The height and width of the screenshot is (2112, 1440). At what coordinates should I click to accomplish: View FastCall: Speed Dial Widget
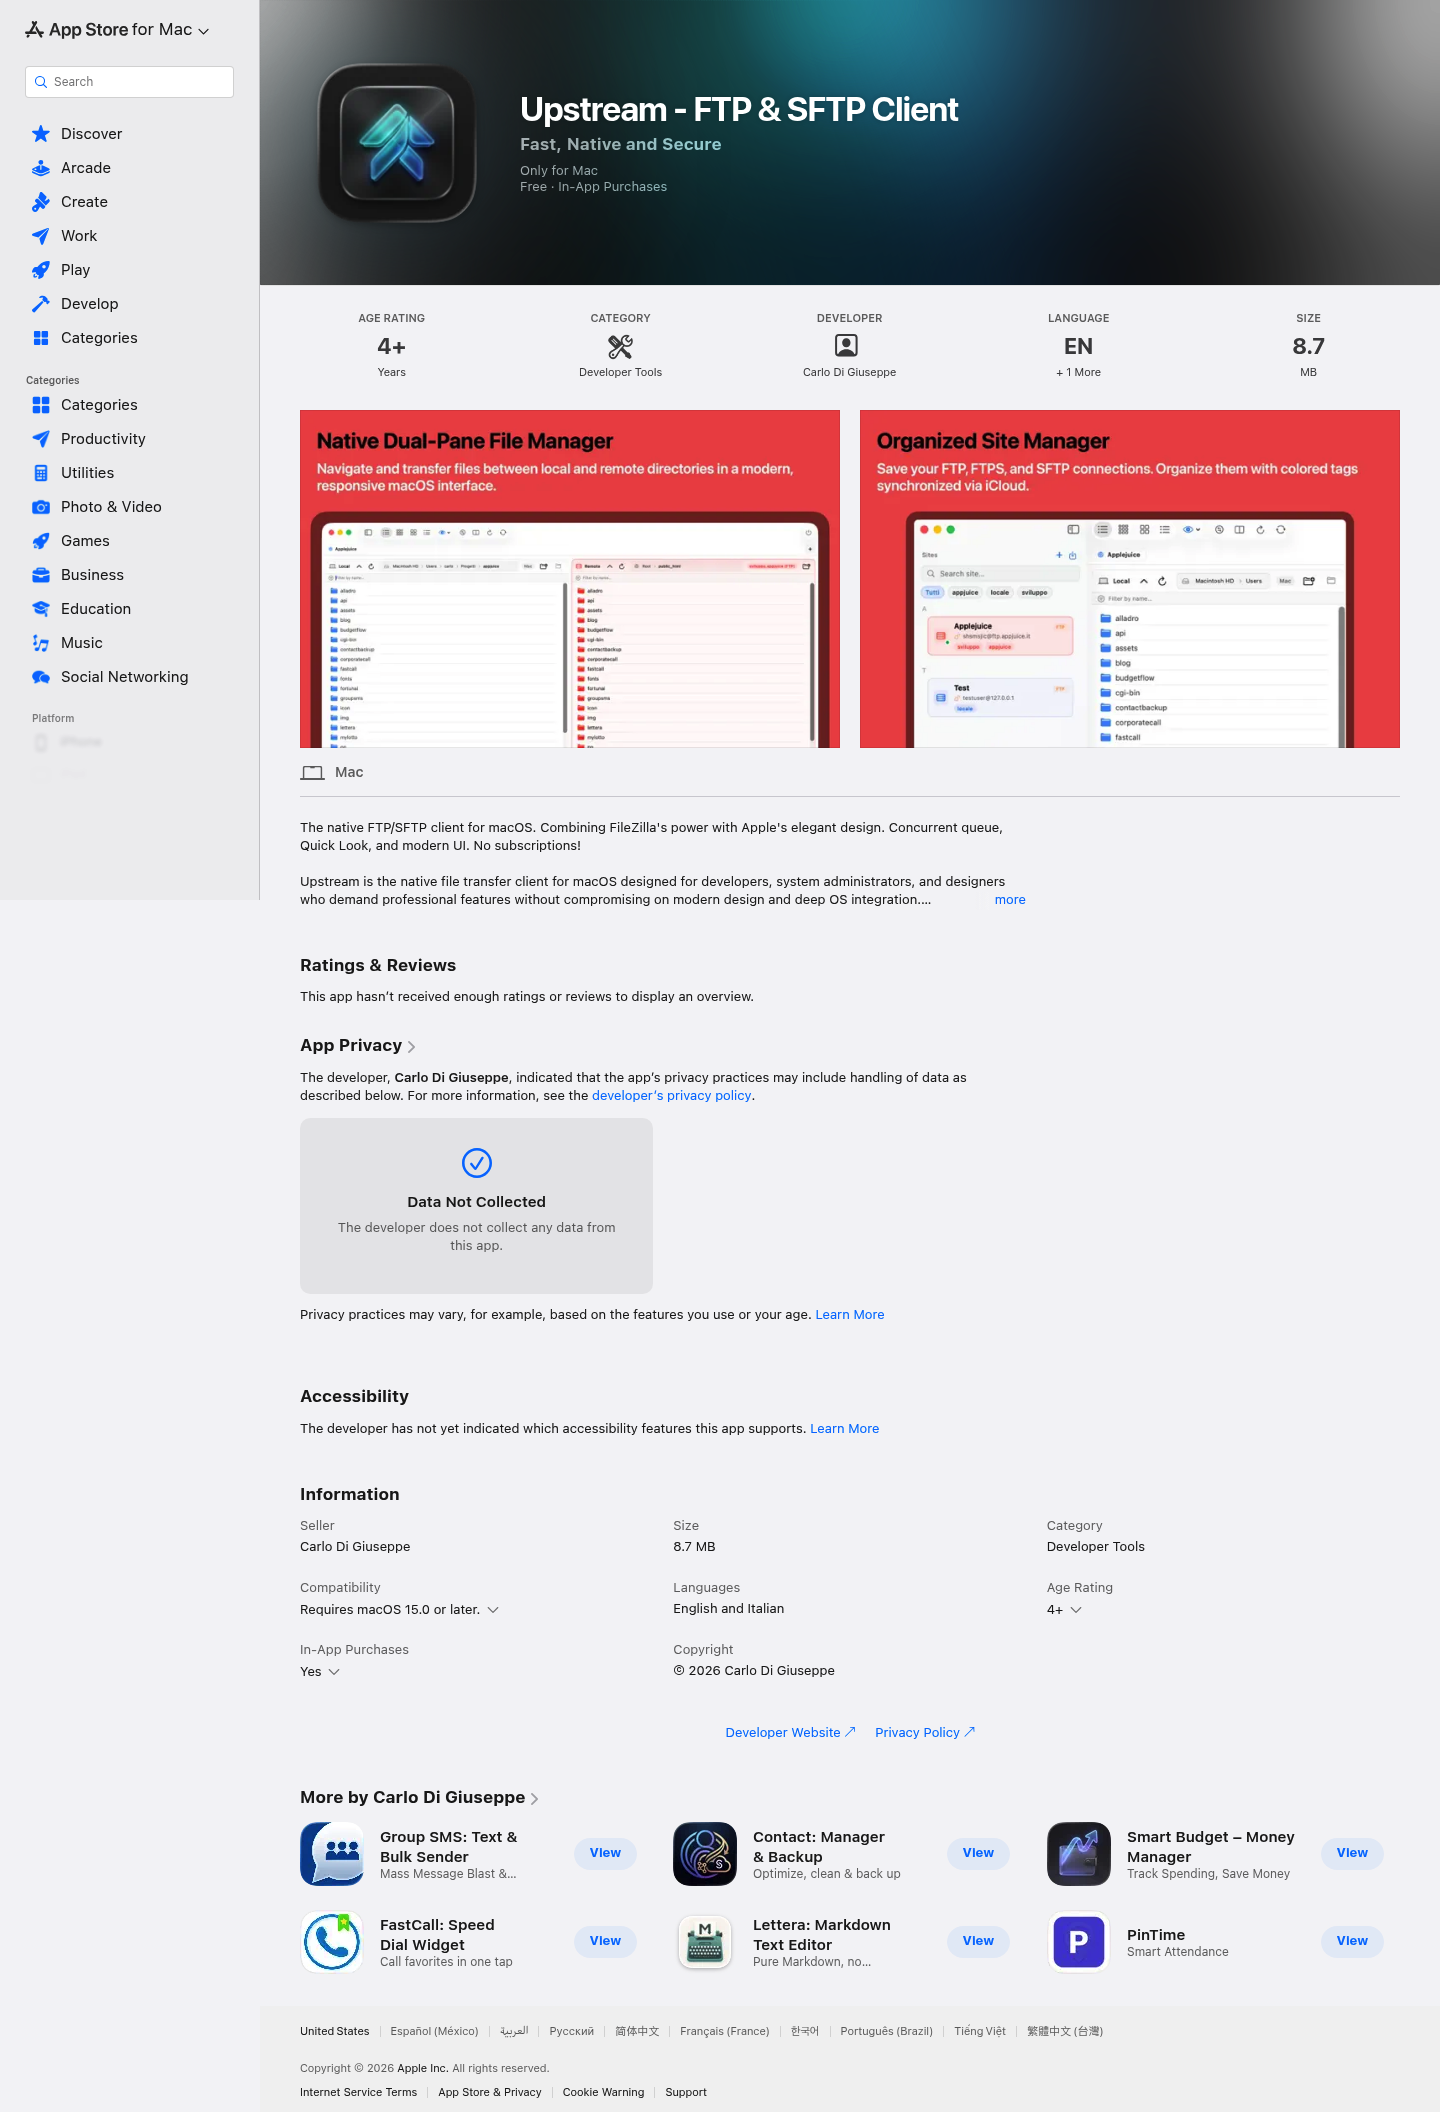[x=605, y=1941]
